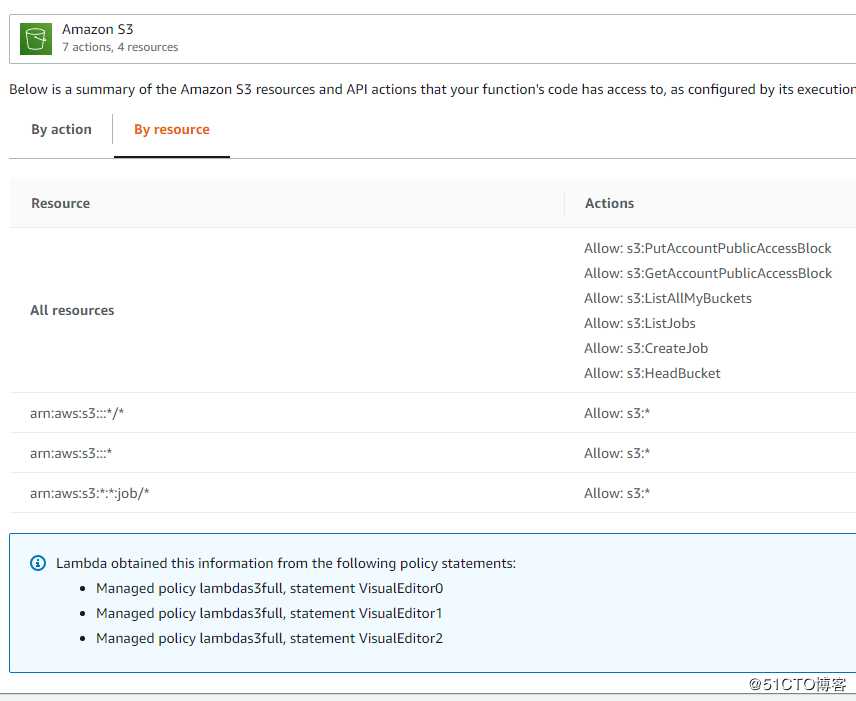Click the Amazon S3 title text

pyautogui.click(x=97, y=29)
